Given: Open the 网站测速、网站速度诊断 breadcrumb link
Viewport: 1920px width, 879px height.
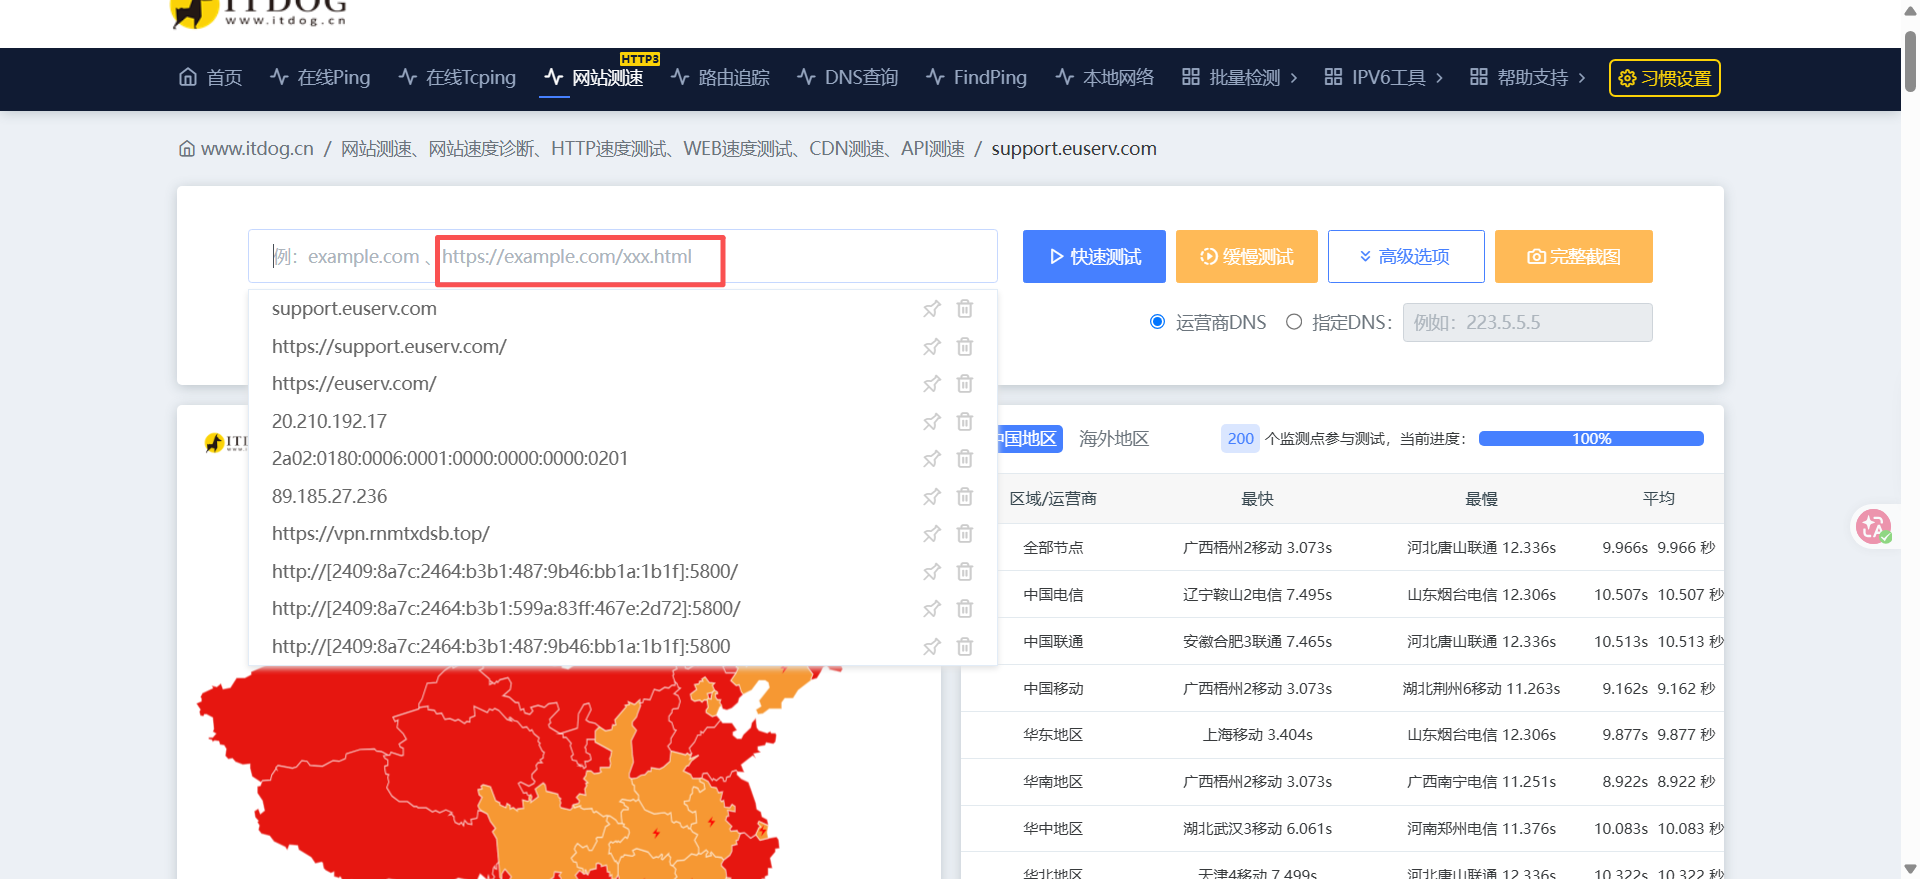Looking at the screenshot, I should pyautogui.click(x=653, y=149).
